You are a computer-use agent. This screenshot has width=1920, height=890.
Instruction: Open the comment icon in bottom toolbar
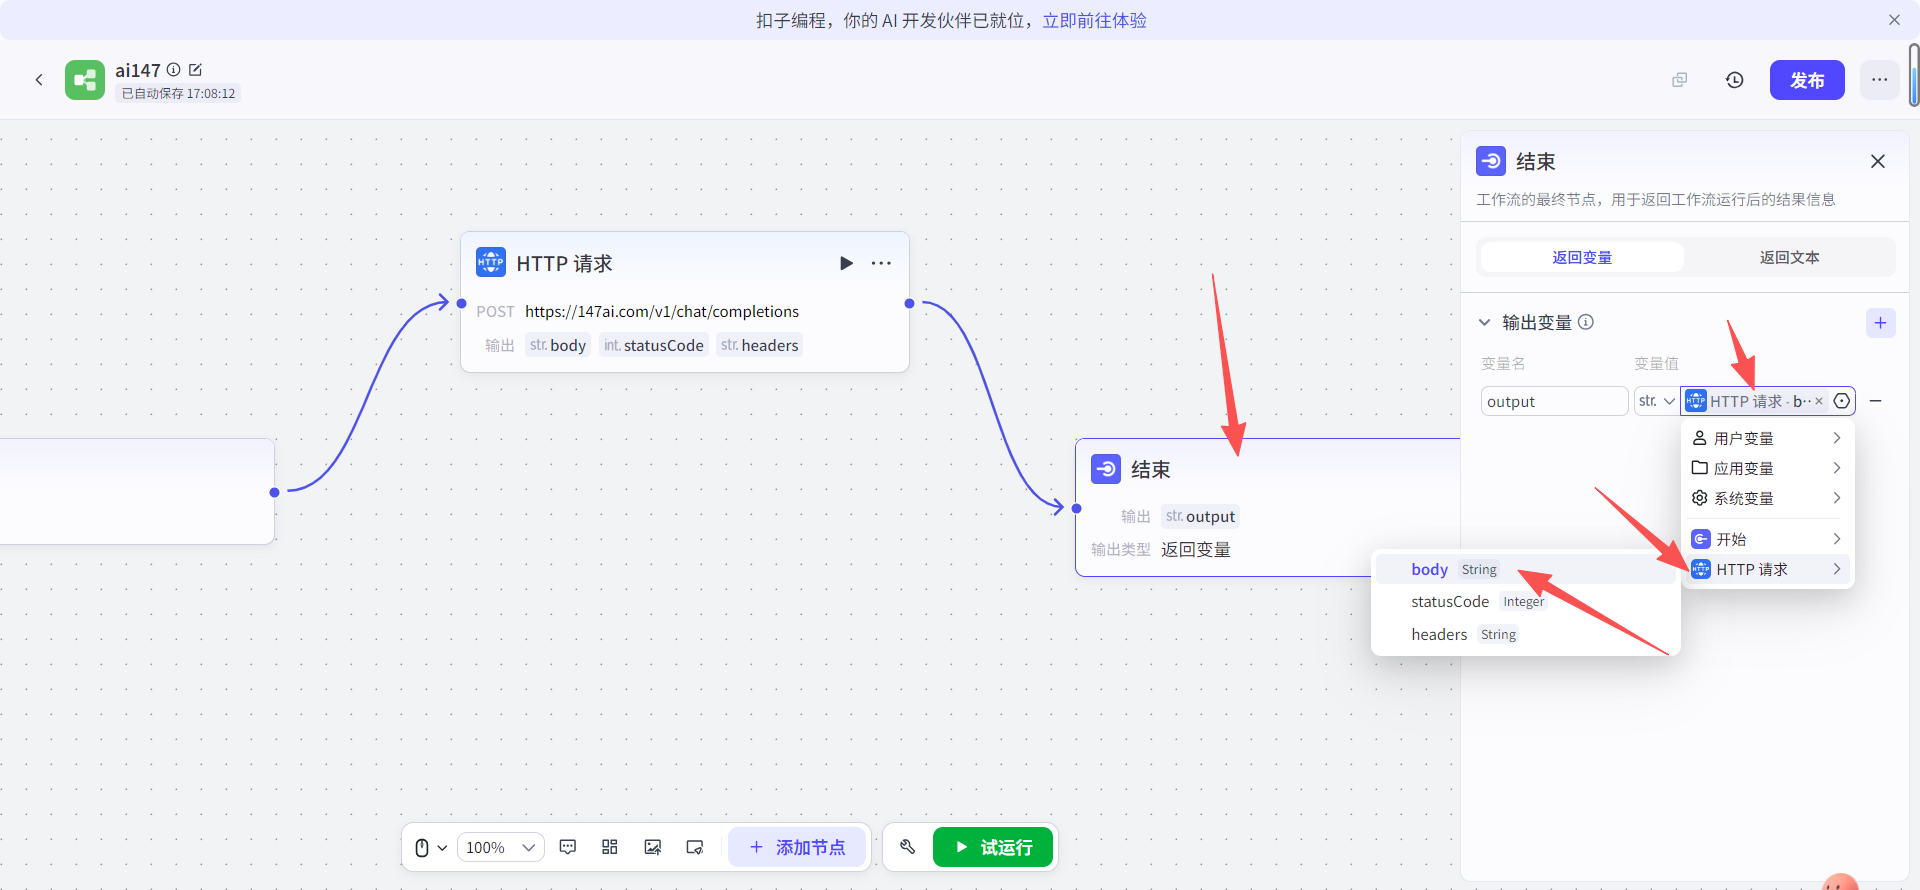[x=568, y=847]
